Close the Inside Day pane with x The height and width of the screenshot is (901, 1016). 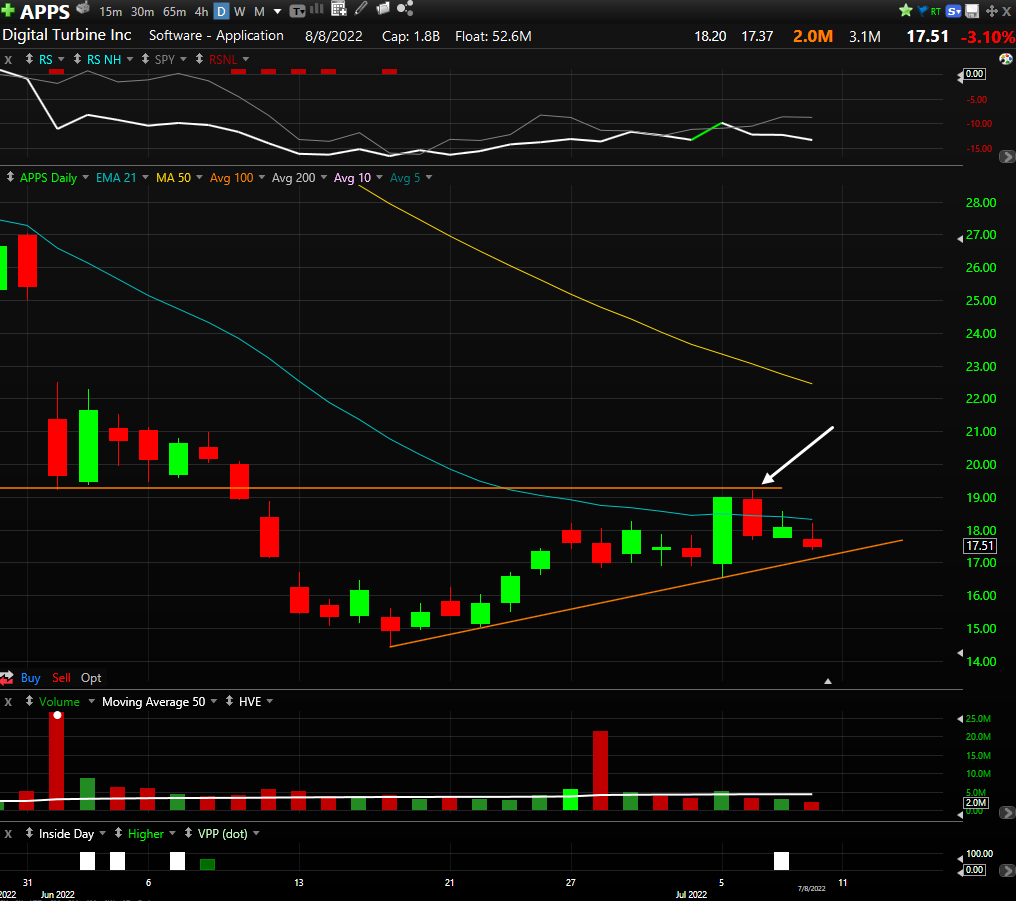pyautogui.click(x=8, y=834)
